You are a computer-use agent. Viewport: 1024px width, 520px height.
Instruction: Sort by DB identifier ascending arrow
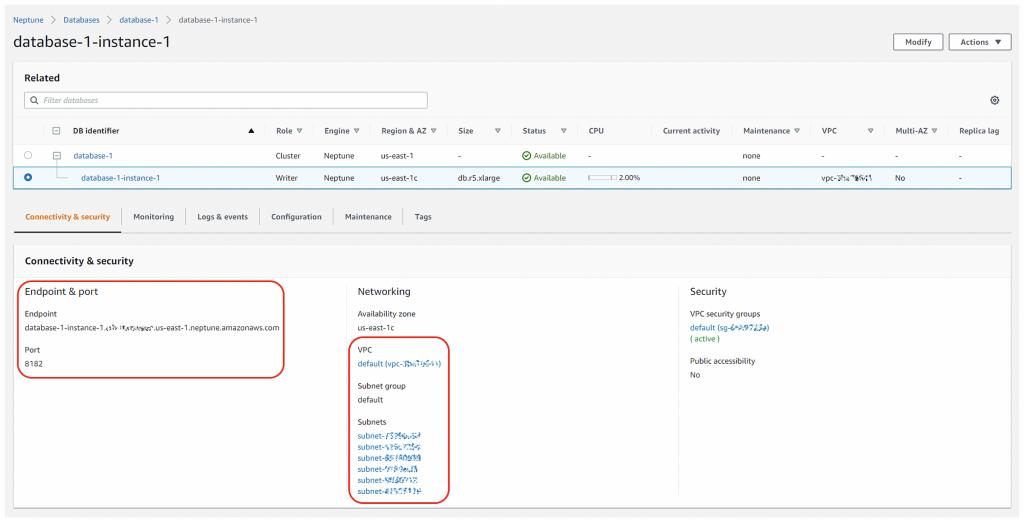[x=251, y=131]
